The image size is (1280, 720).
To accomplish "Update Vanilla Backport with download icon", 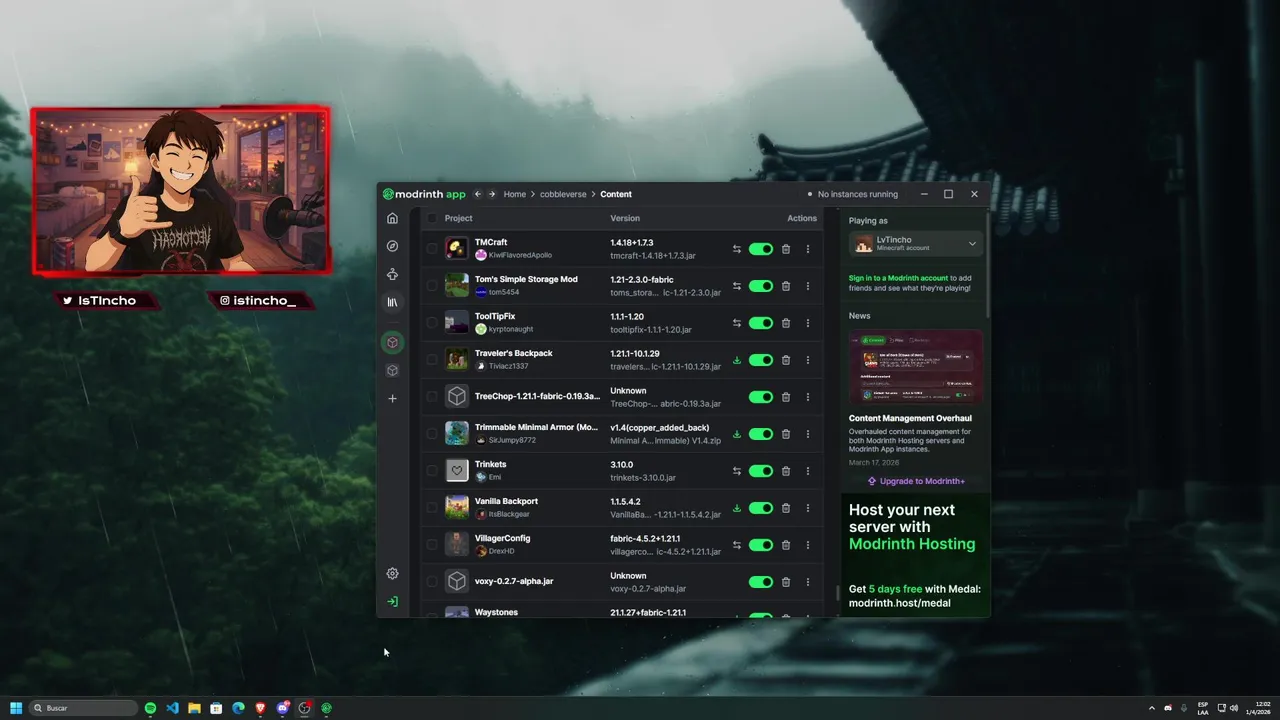I will [x=737, y=508].
